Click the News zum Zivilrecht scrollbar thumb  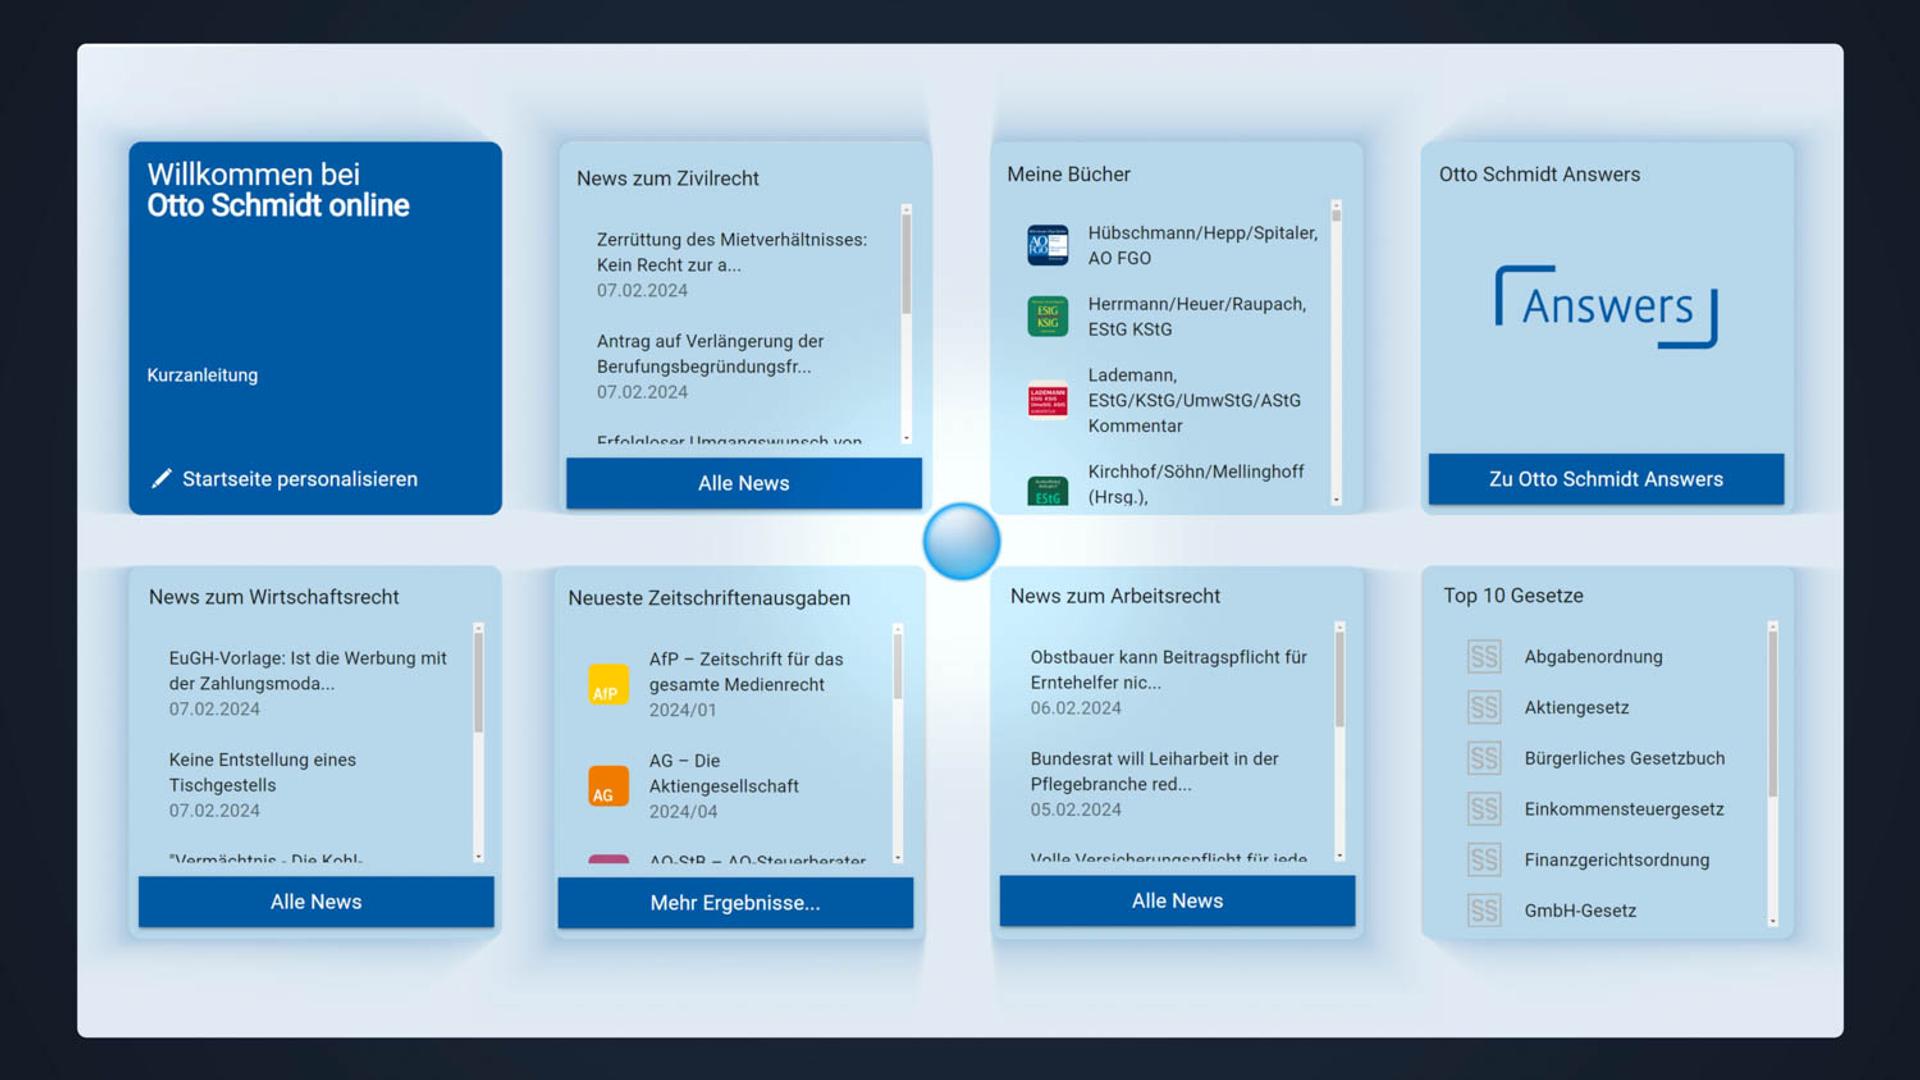906,265
